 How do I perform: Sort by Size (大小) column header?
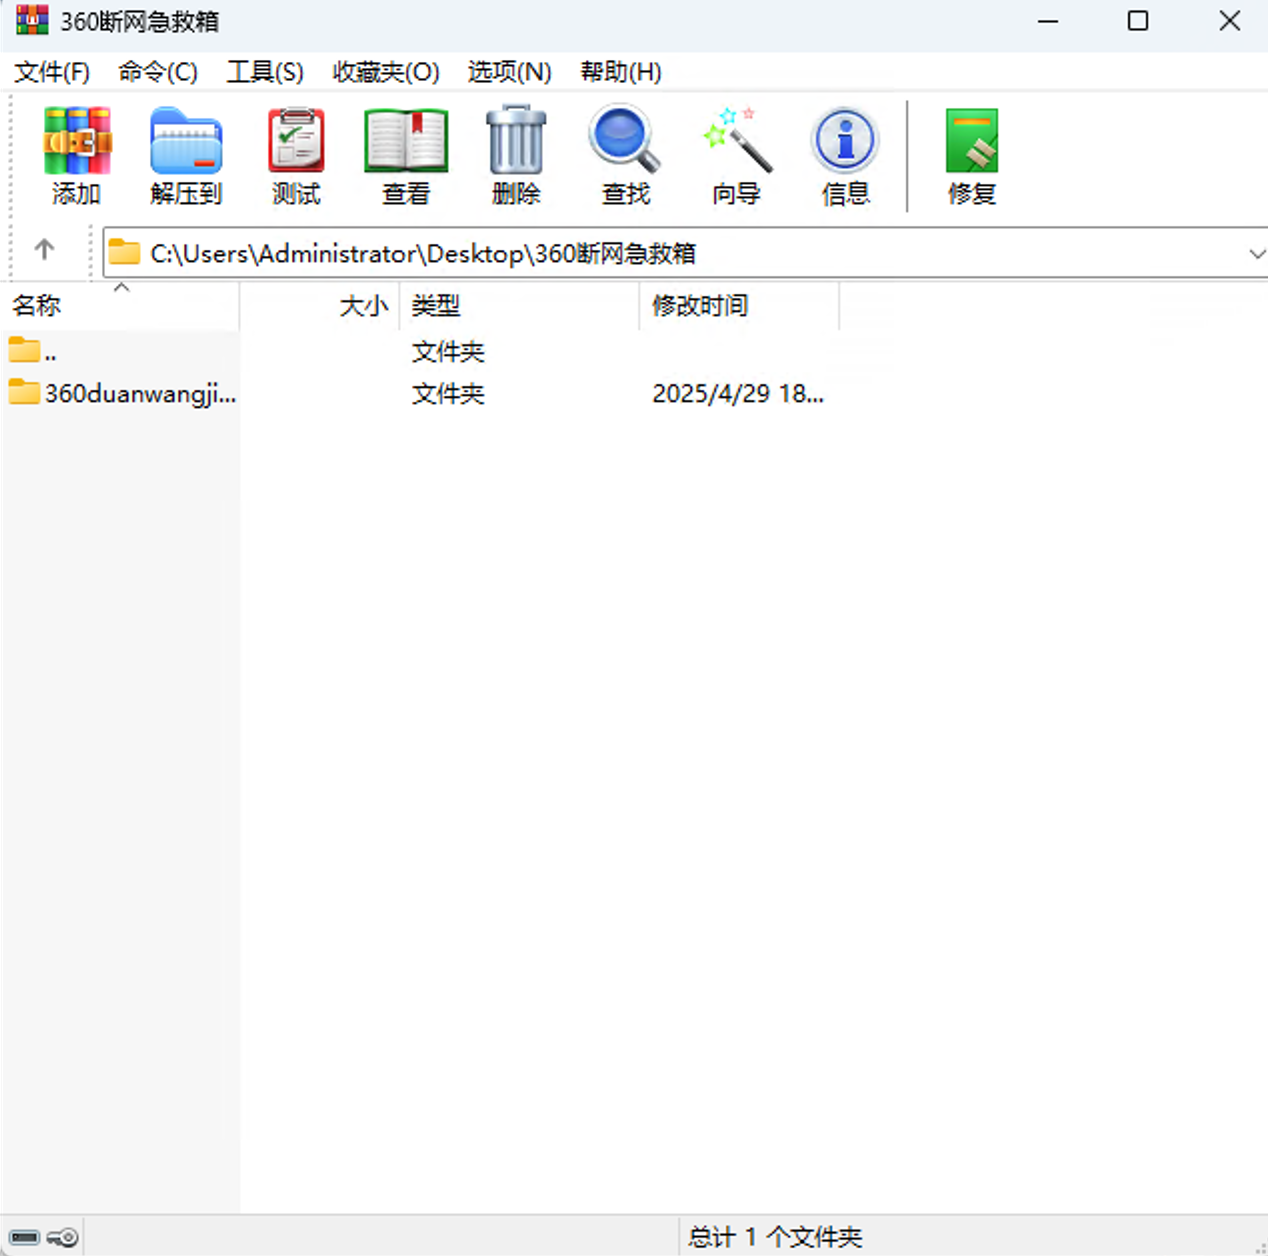(x=320, y=306)
